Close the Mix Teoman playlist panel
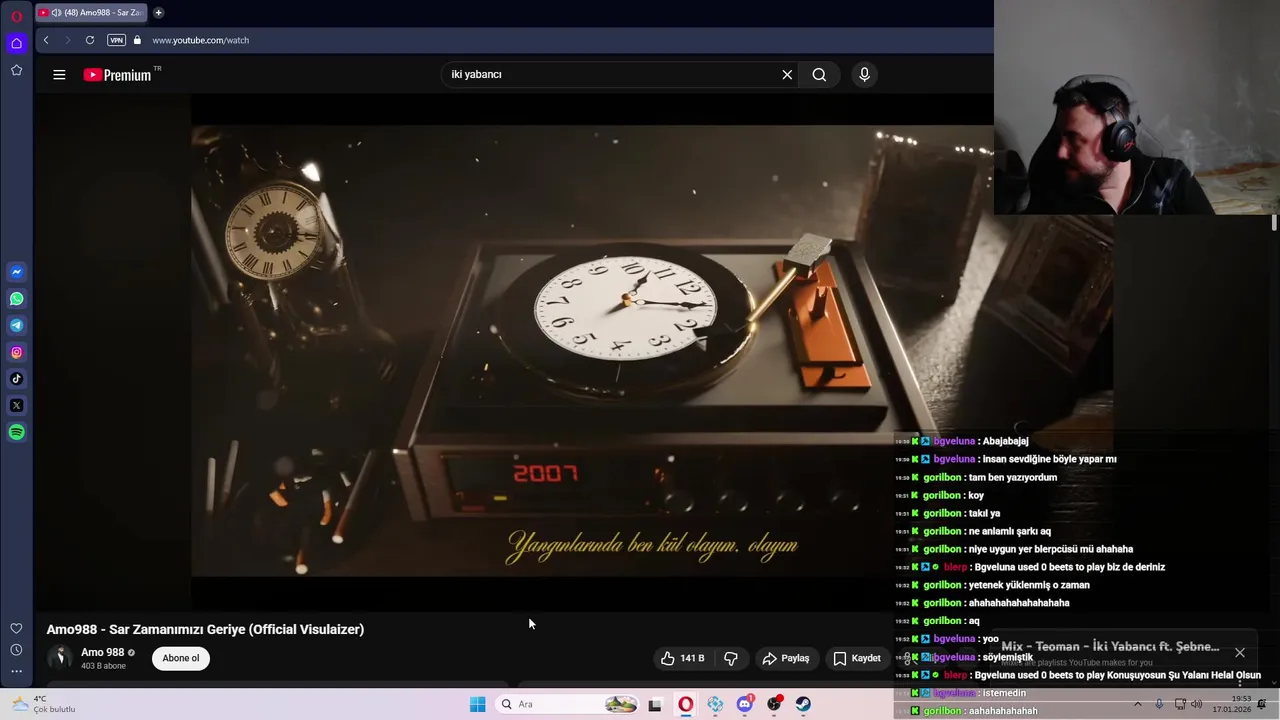The image size is (1280, 720). (1240, 652)
